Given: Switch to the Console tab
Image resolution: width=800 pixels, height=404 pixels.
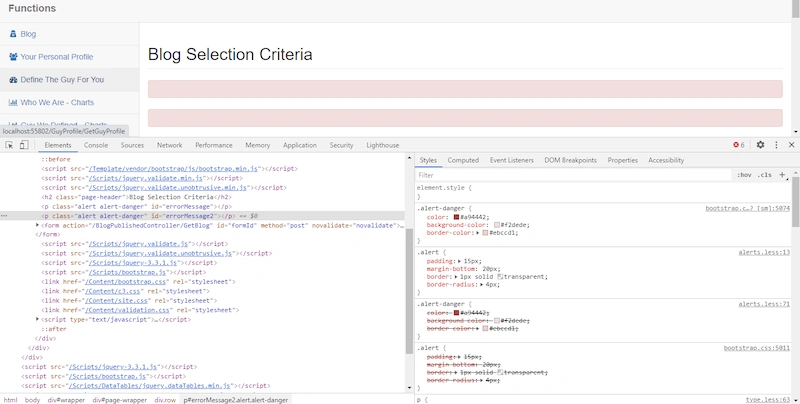Looking at the screenshot, I should coord(96,145).
